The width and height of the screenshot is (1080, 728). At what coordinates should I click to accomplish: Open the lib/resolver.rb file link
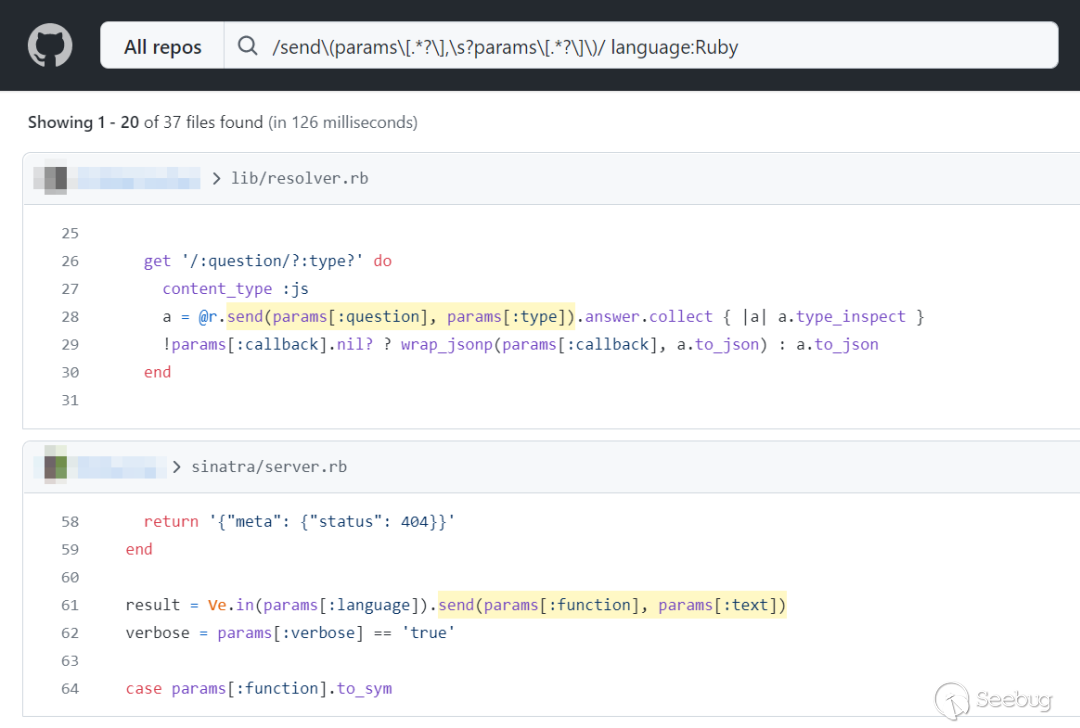pyautogui.click(x=299, y=178)
